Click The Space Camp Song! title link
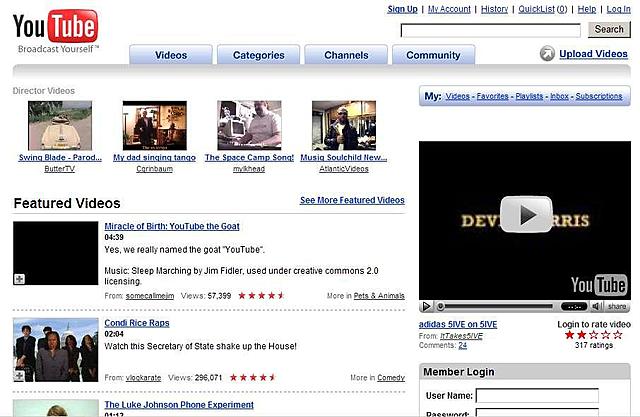Viewport: 640px width, 417px height. click(x=249, y=157)
